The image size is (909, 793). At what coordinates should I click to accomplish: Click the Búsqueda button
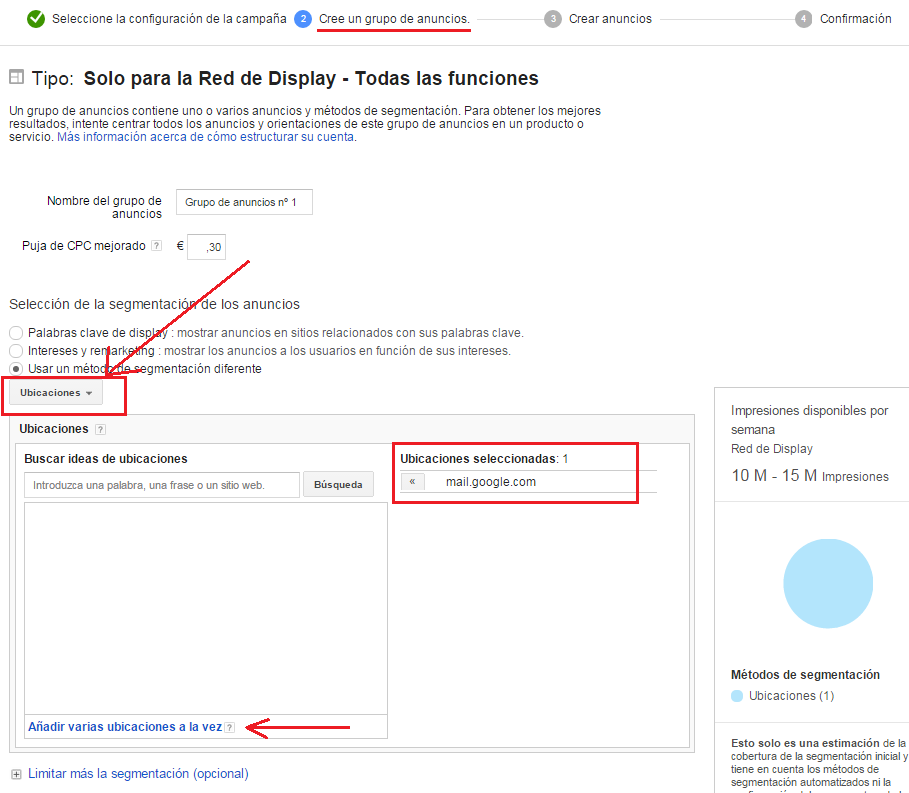pos(339,485)
